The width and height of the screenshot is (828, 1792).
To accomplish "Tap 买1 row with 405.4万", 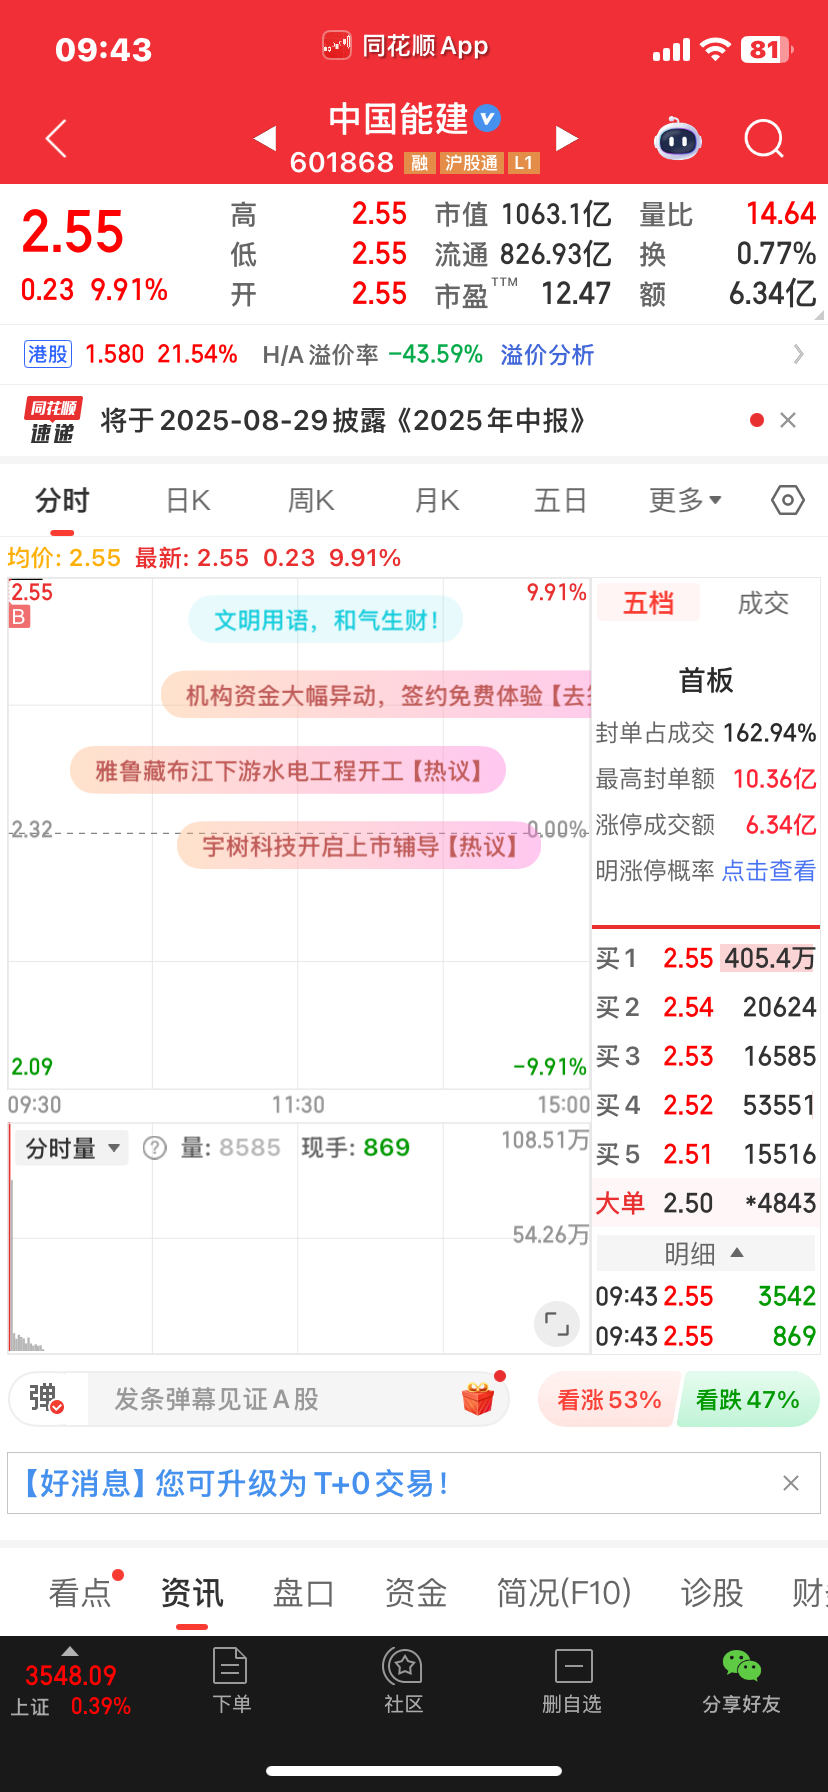I will pos(706,958).
